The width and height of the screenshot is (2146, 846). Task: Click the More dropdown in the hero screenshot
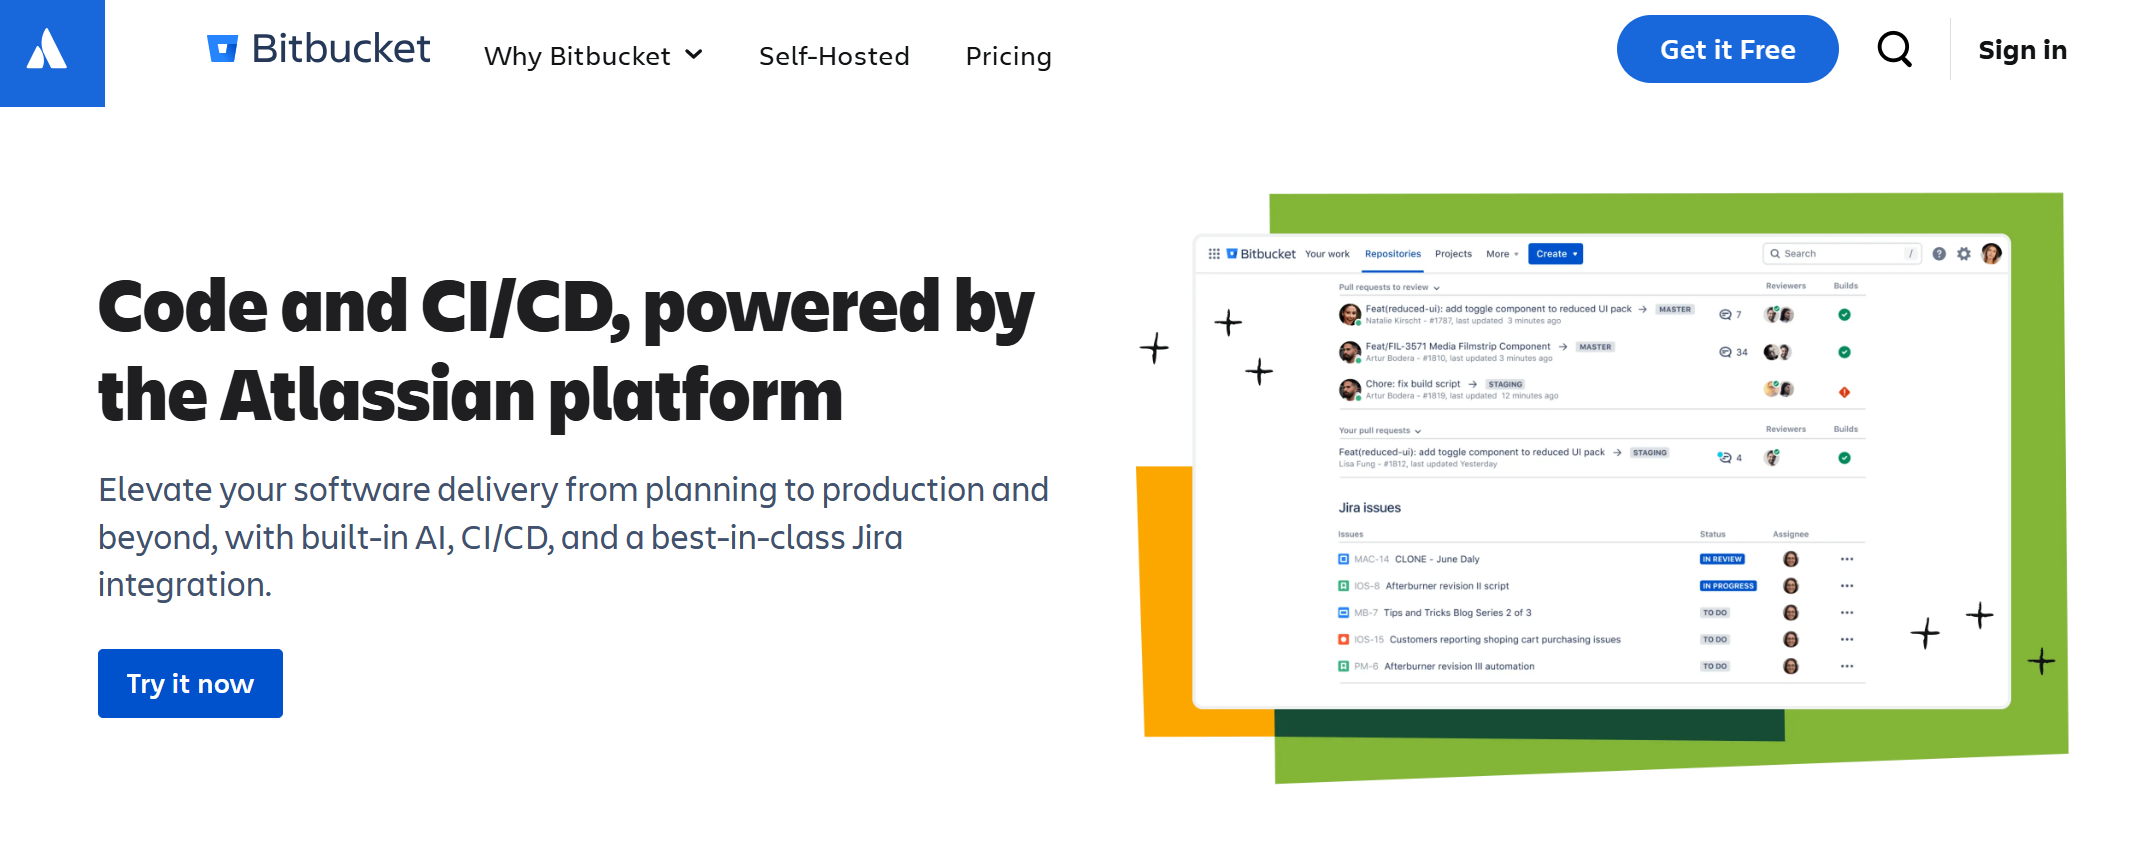[1502, 254]
